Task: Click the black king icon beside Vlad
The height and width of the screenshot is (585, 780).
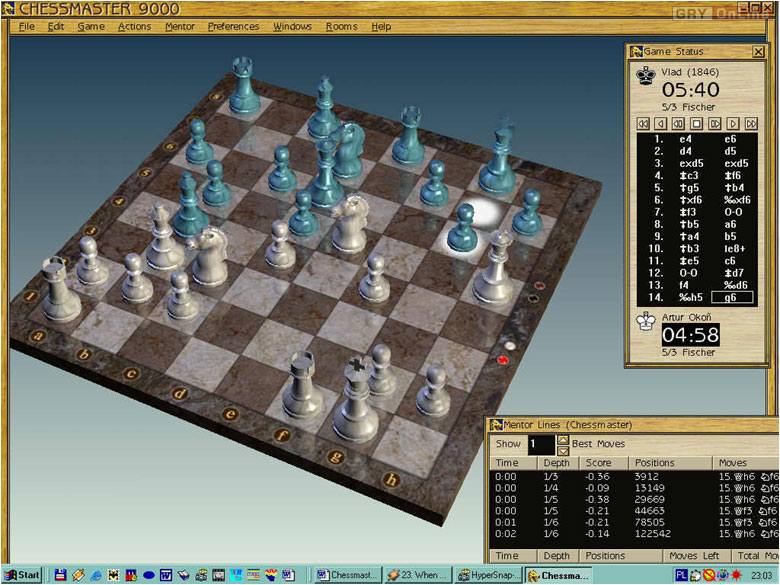Action: click(646, 76)
